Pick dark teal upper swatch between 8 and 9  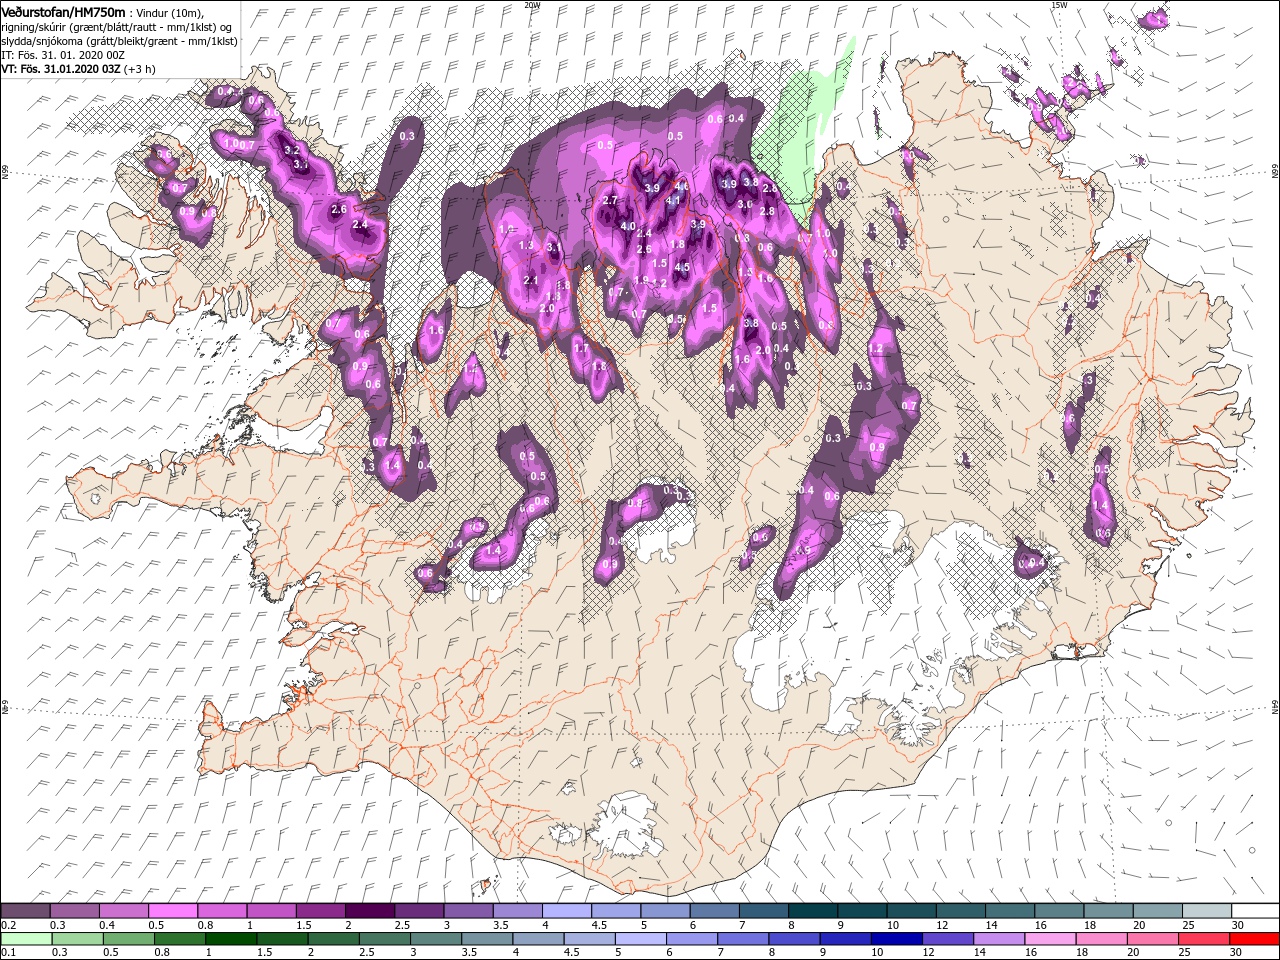[x=812, y=911]
